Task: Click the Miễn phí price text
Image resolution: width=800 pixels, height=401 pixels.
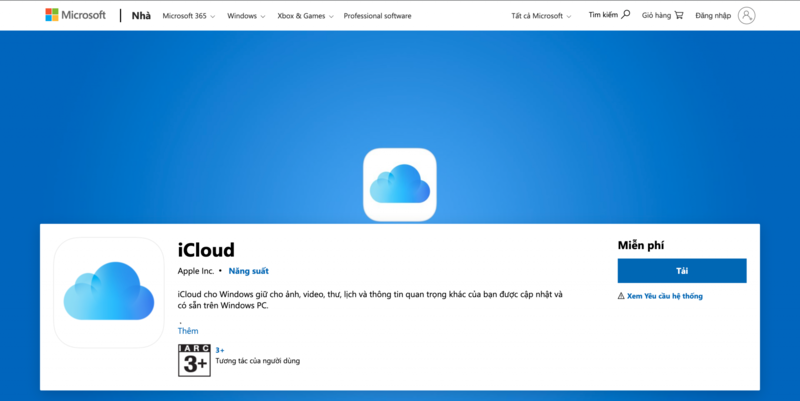Action: 641,245
